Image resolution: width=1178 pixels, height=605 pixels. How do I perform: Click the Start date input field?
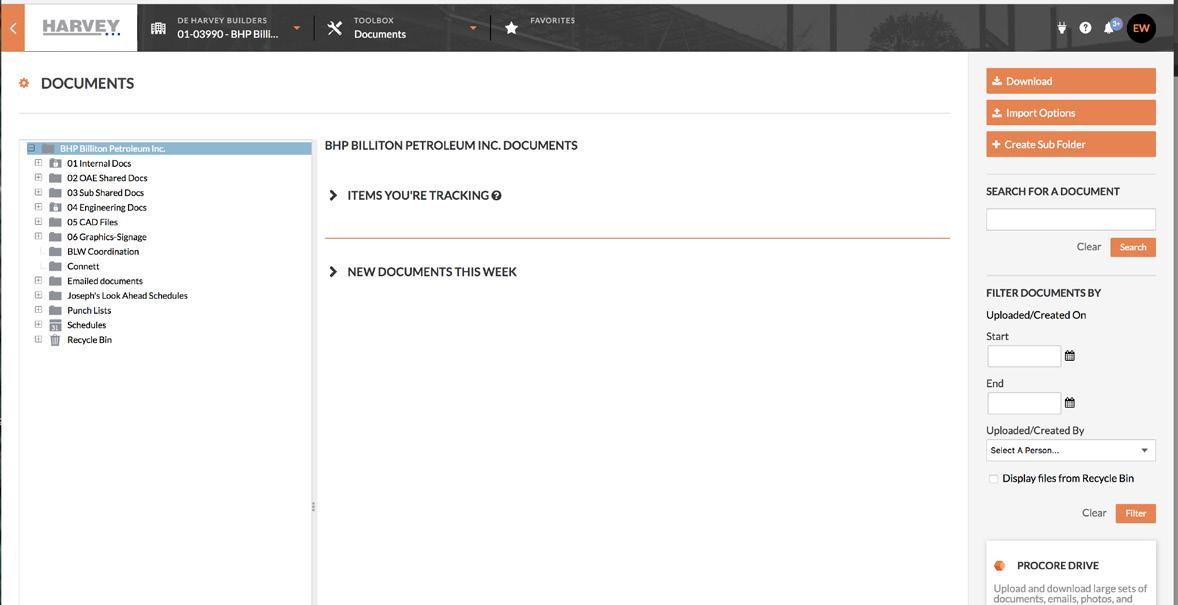coord(1024,356)
